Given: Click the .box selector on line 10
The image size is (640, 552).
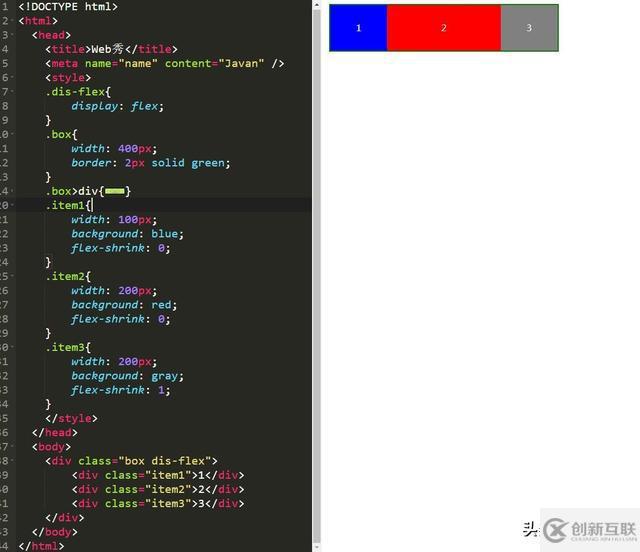Looking at the screenshot, I should (59, 134).
